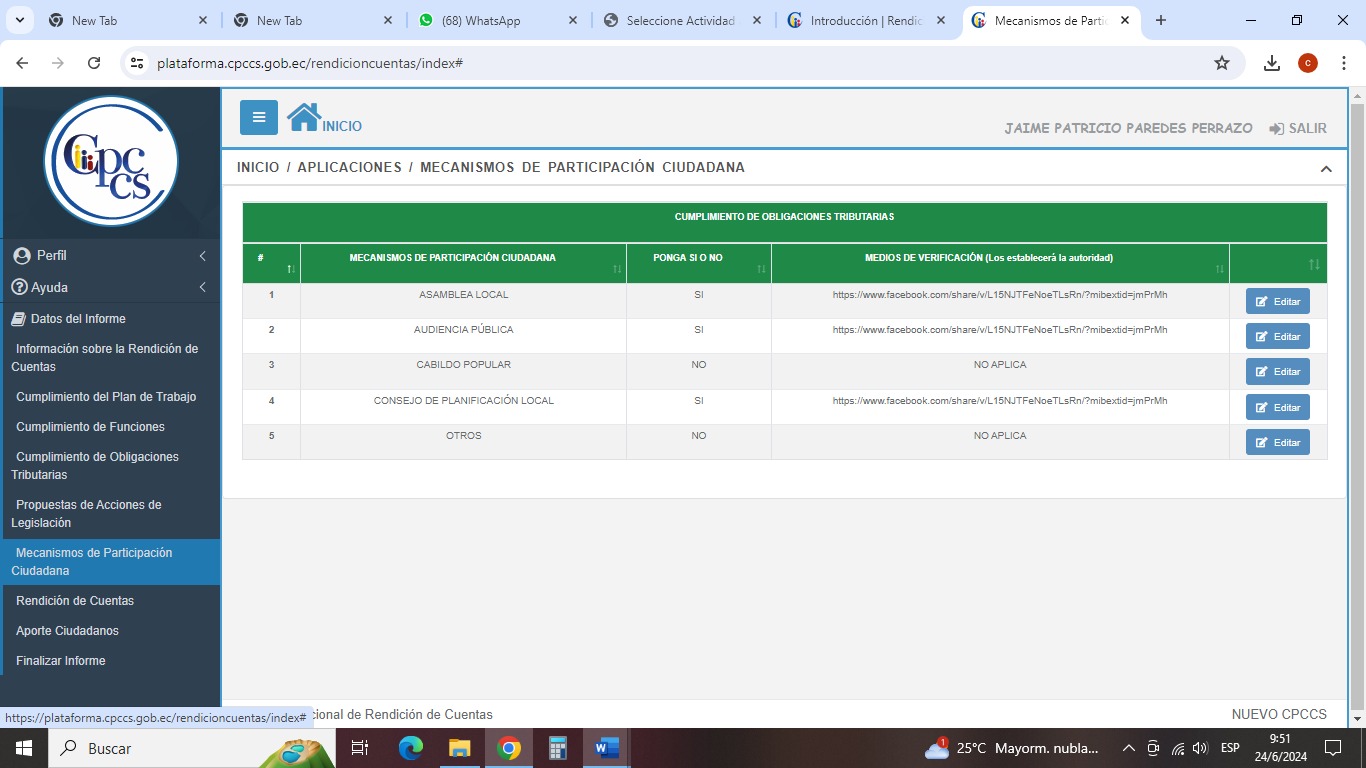Viewport: 1366px width, 768px height.
Task: Edit the Cabildo Popular row
Action: [x=1277, y=372]
